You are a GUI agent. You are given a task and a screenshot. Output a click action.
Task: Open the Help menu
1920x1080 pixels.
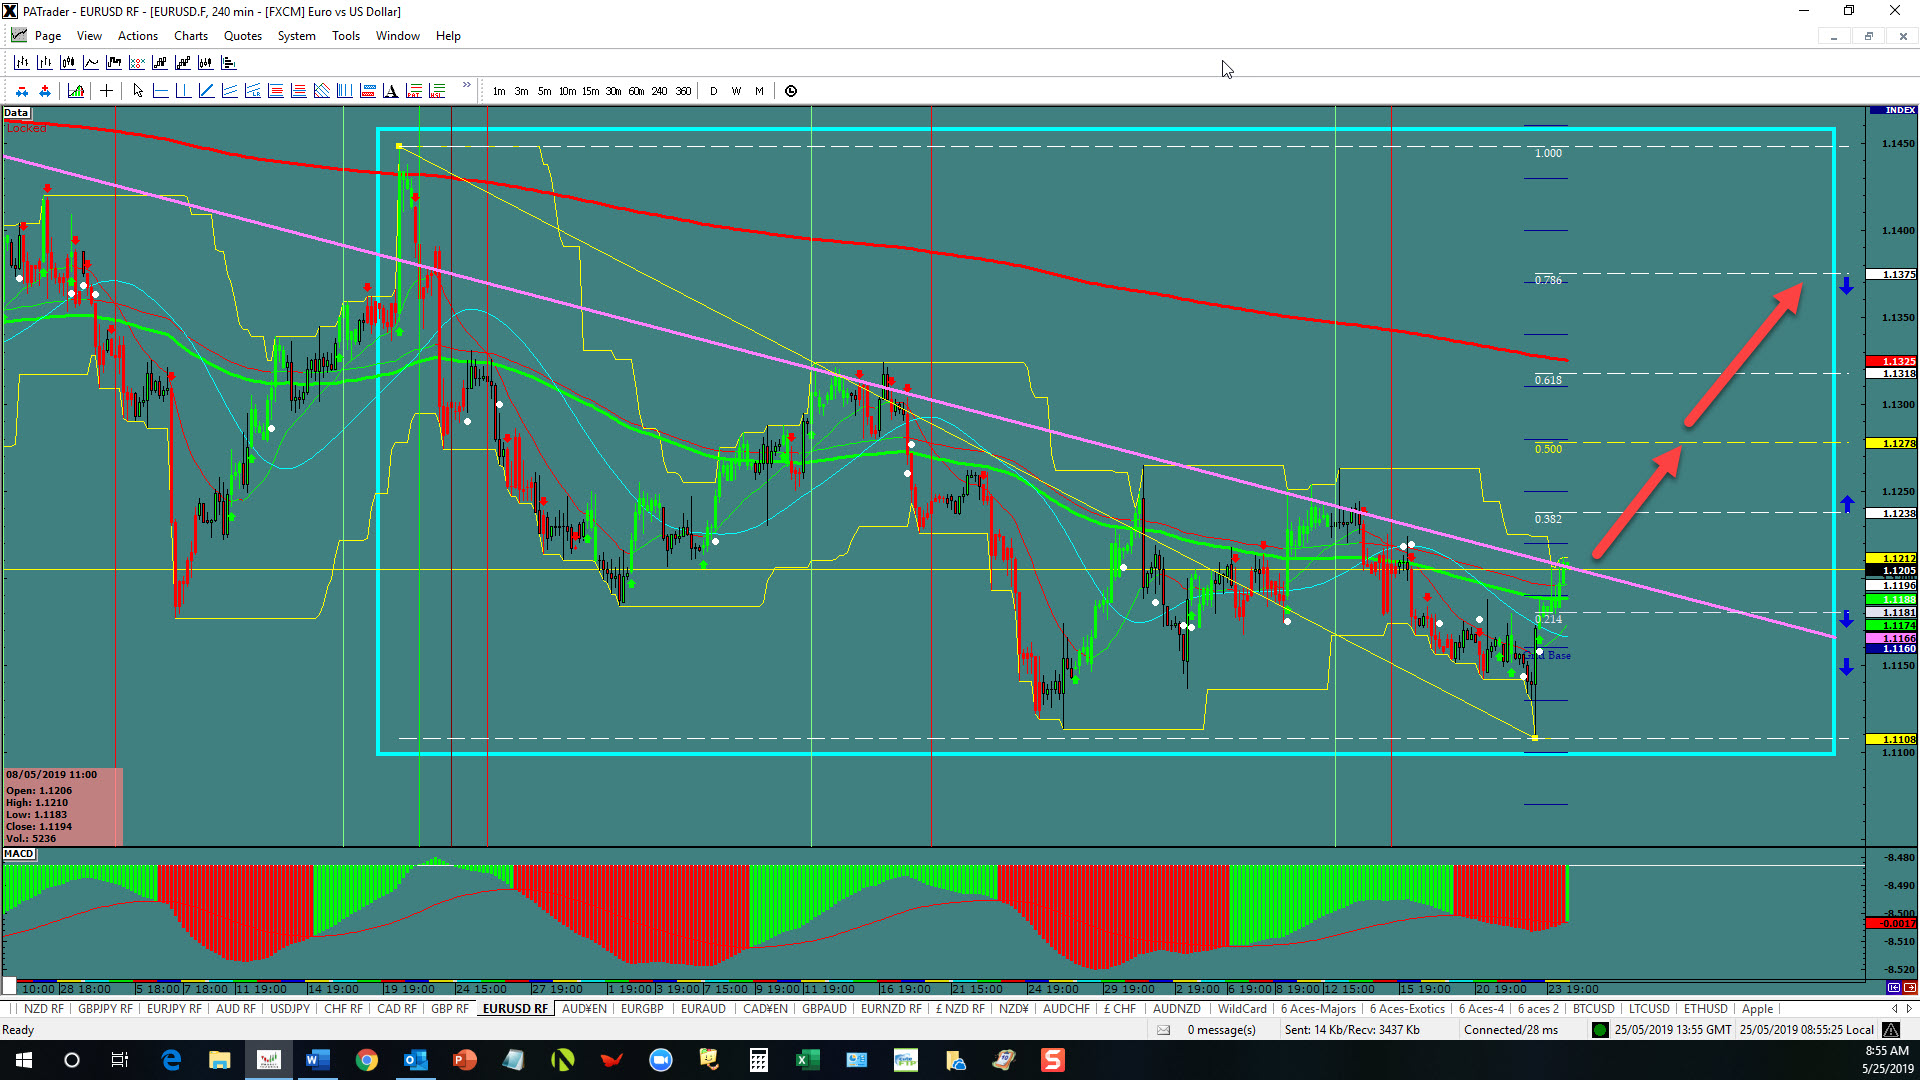click(x=448, y=36)
